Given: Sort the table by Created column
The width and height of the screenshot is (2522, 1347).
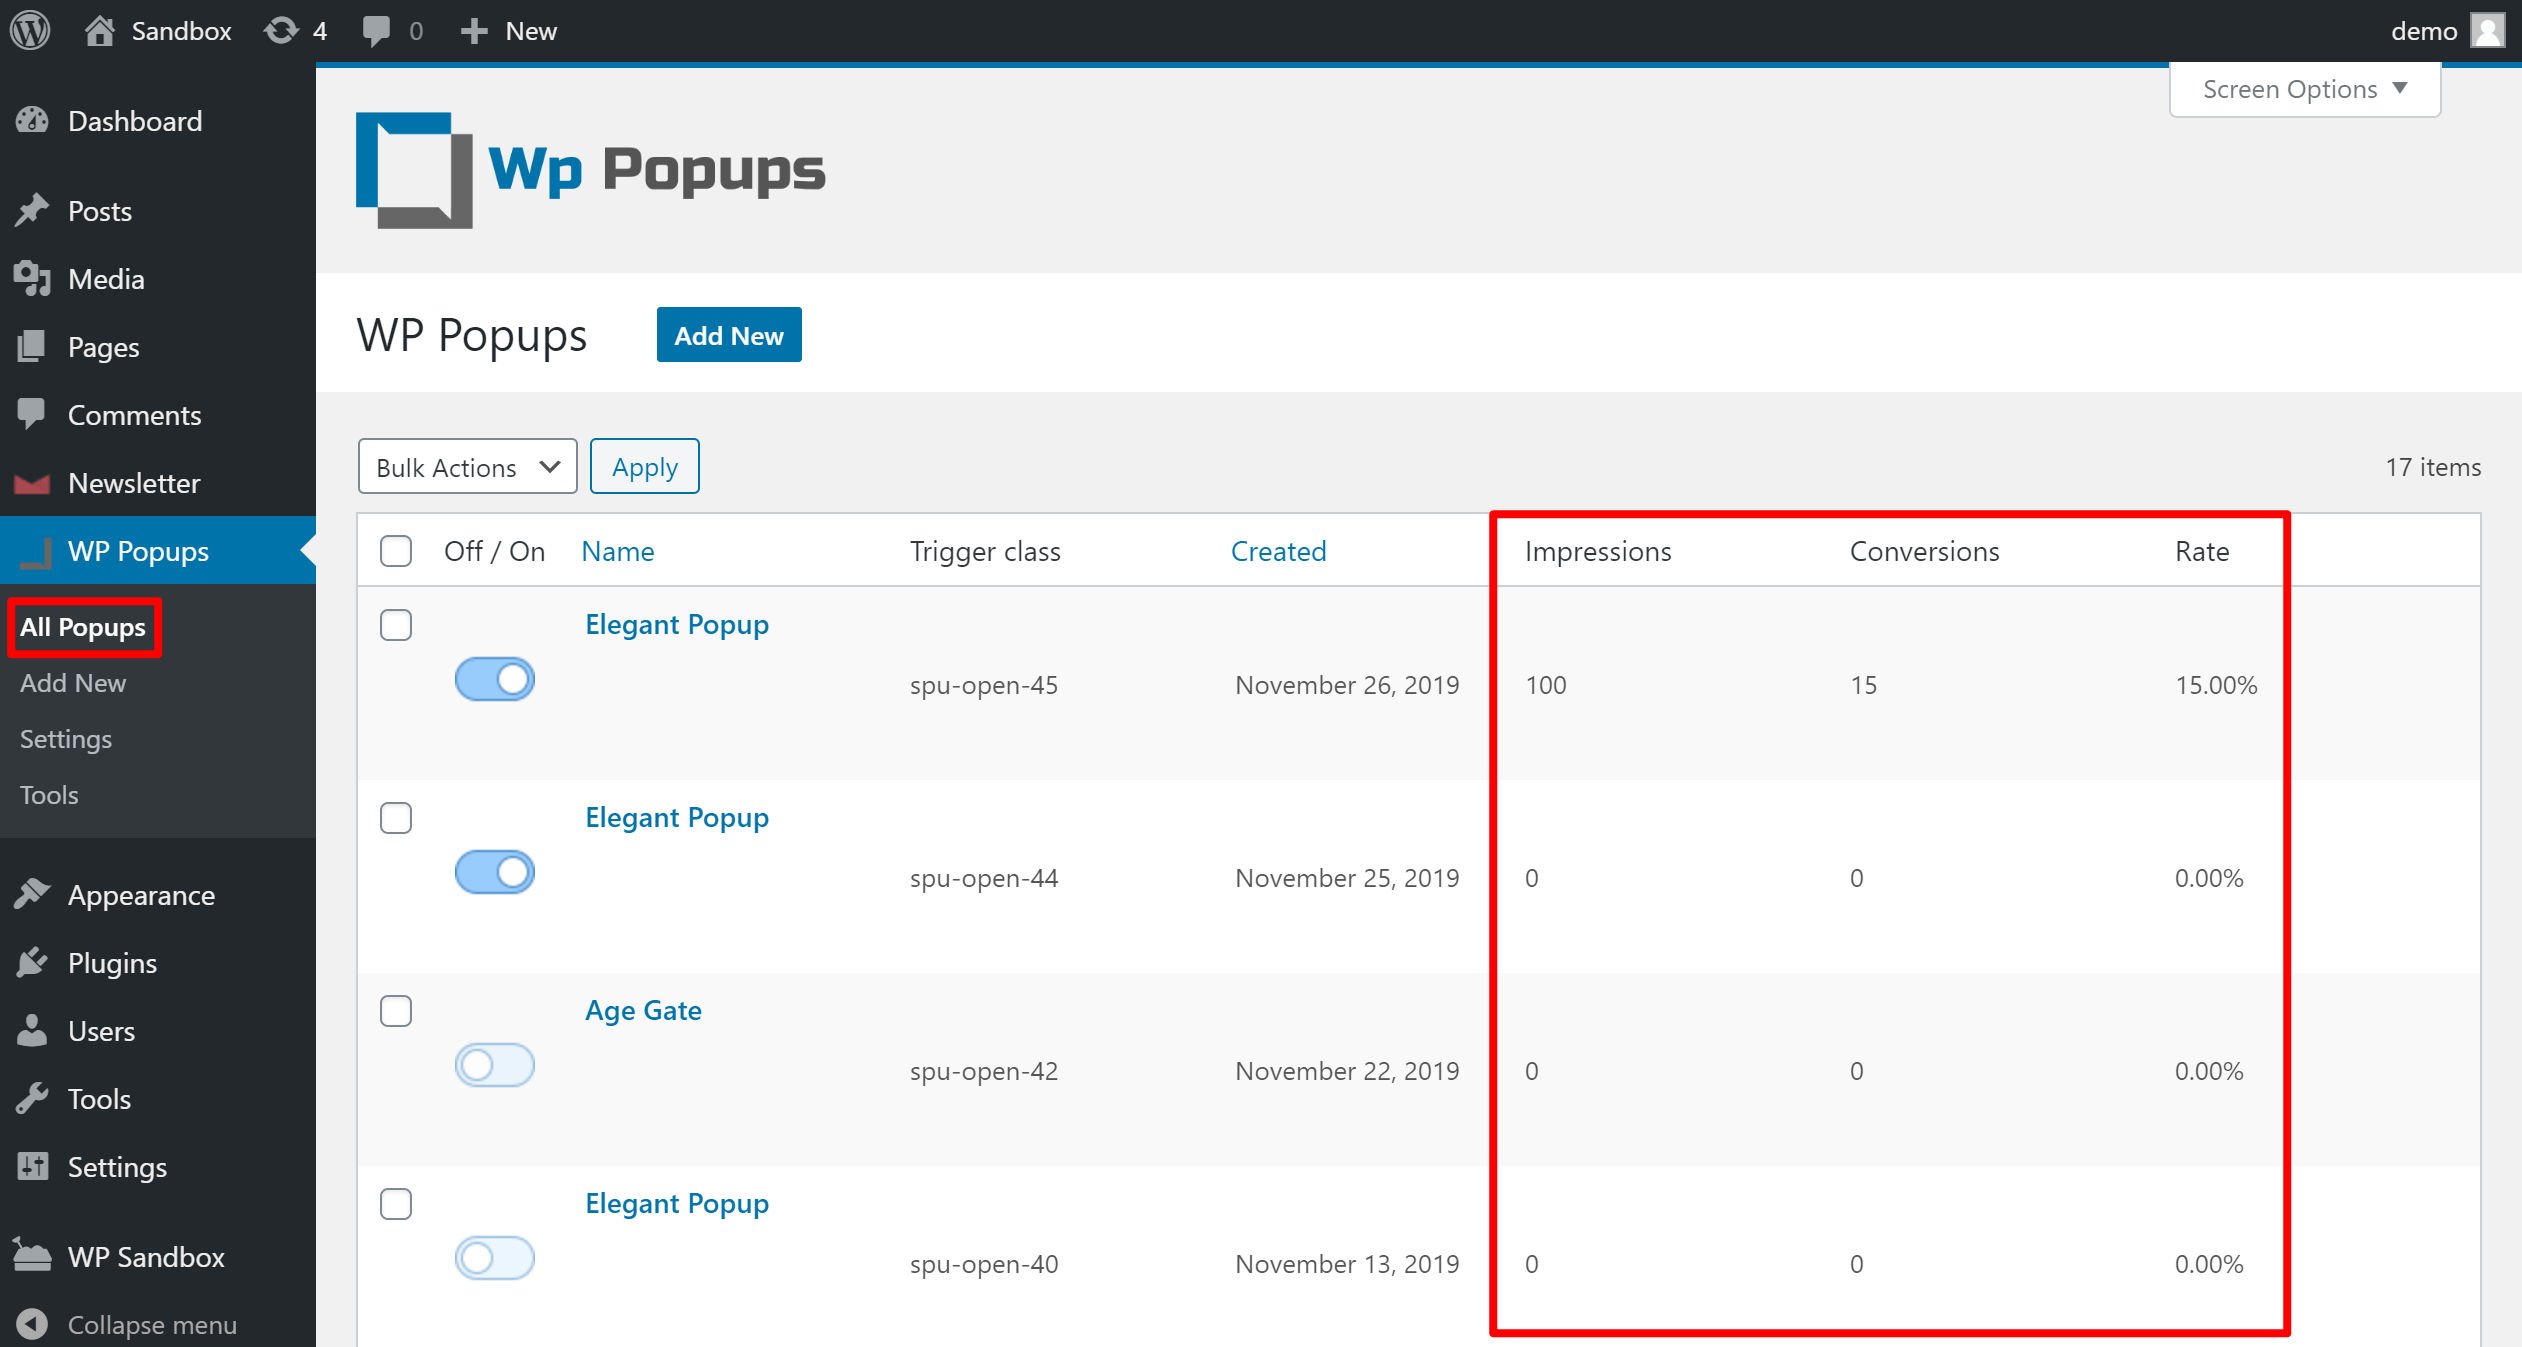Looking at the screenshot, I should pos(1279,551).
